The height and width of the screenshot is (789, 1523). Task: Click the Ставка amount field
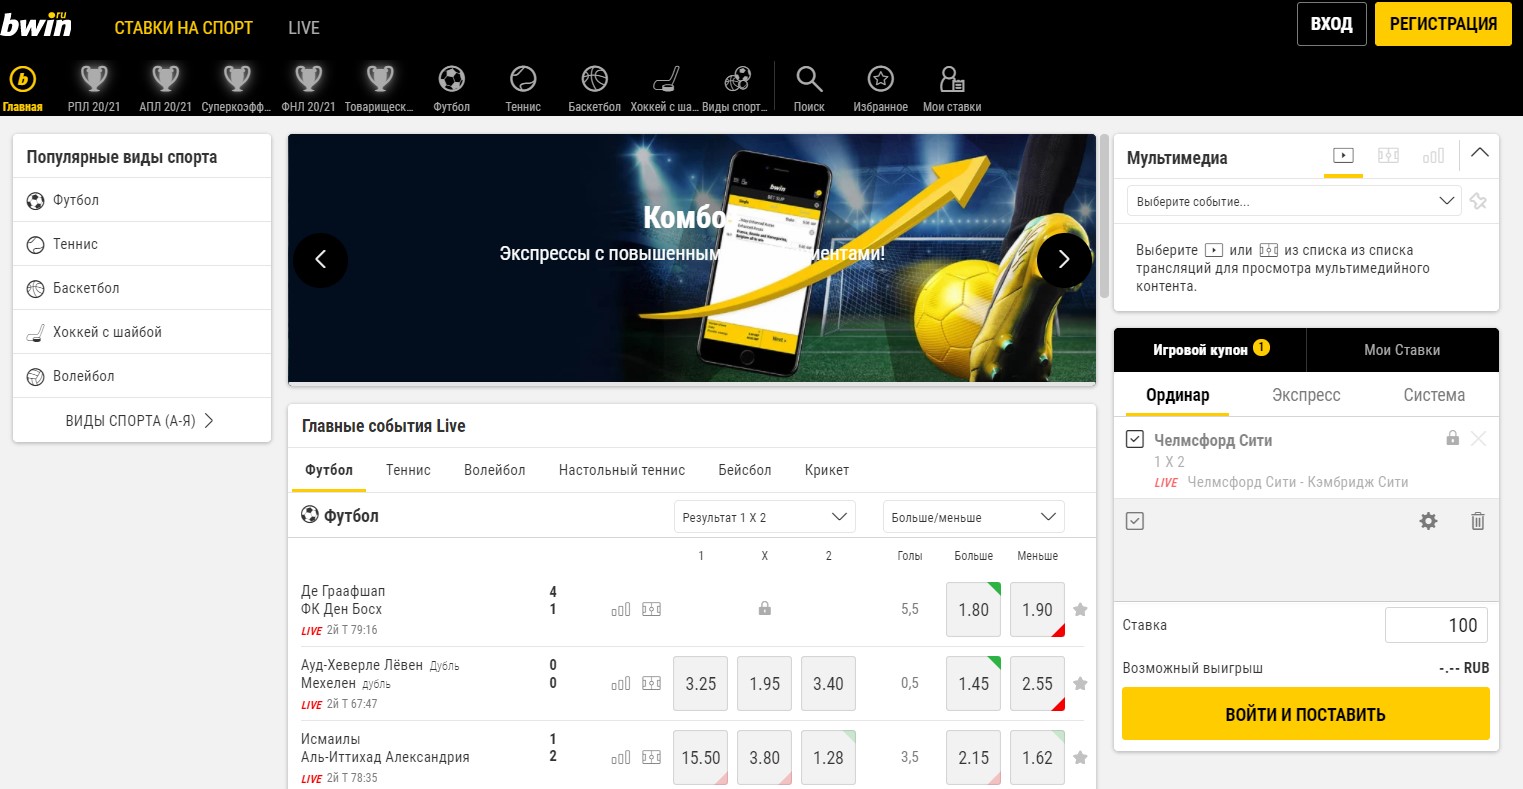point(1437,625)
